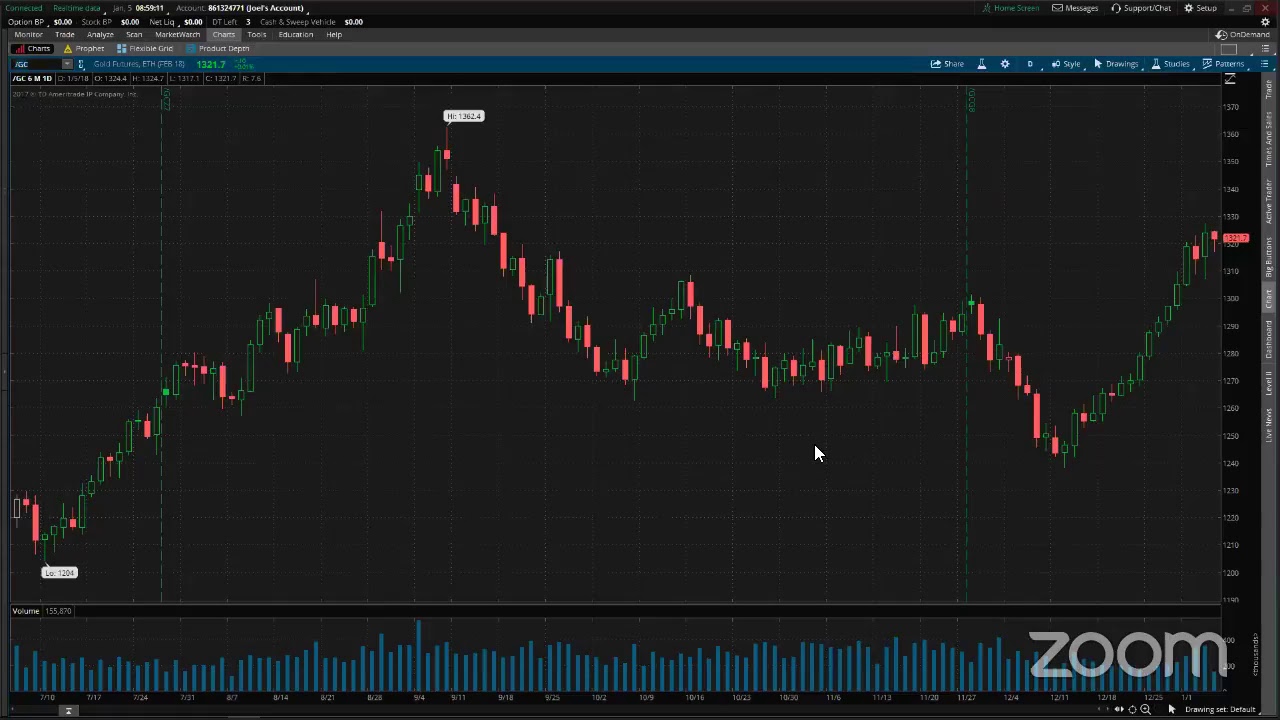
Task: Click the price axis toggle icon top-right
Action: (x=1230, y=78)
